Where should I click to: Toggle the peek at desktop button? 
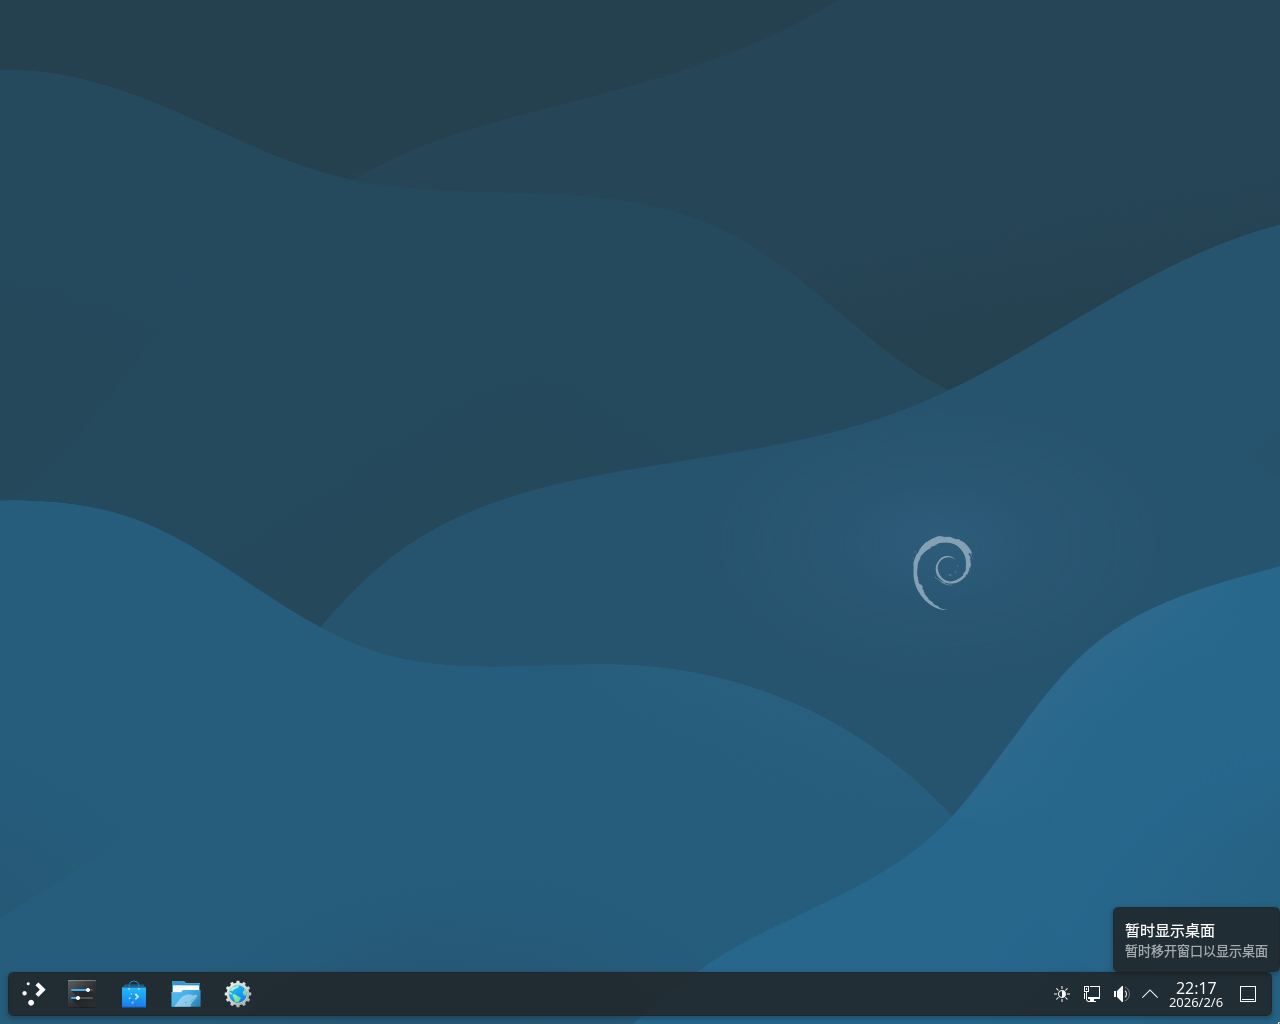point(1248,994)
